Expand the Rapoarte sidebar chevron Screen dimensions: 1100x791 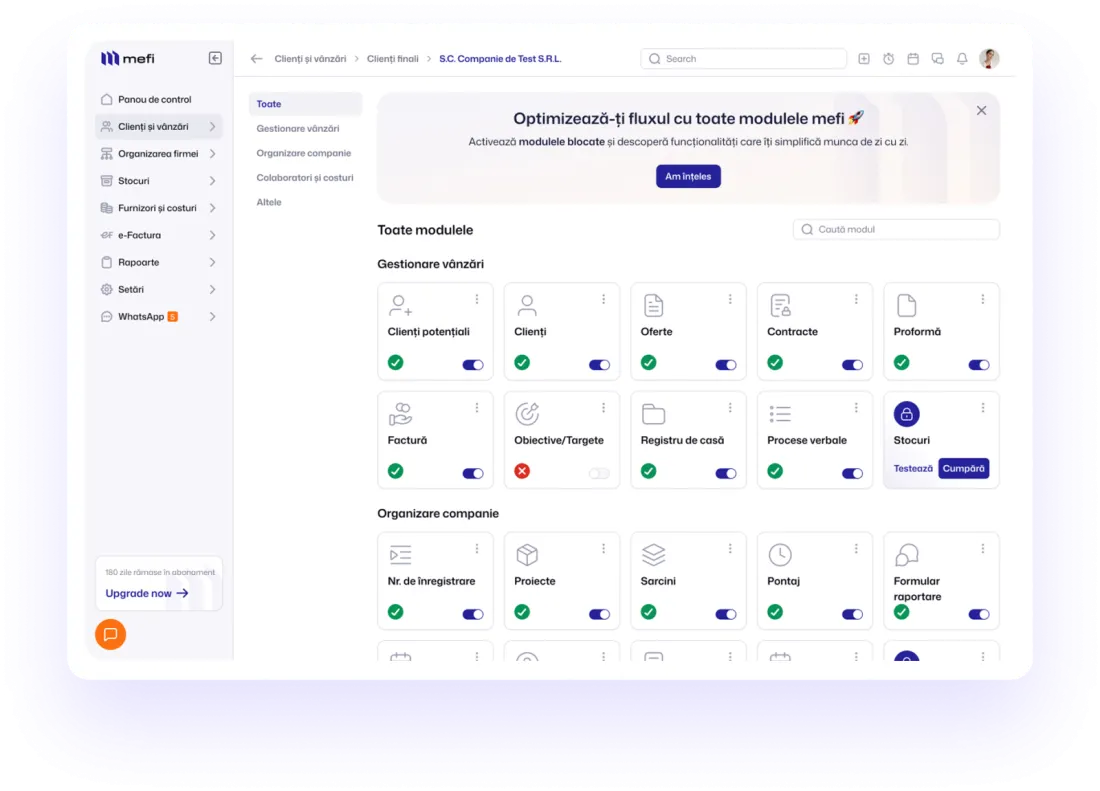coord(212,262)
